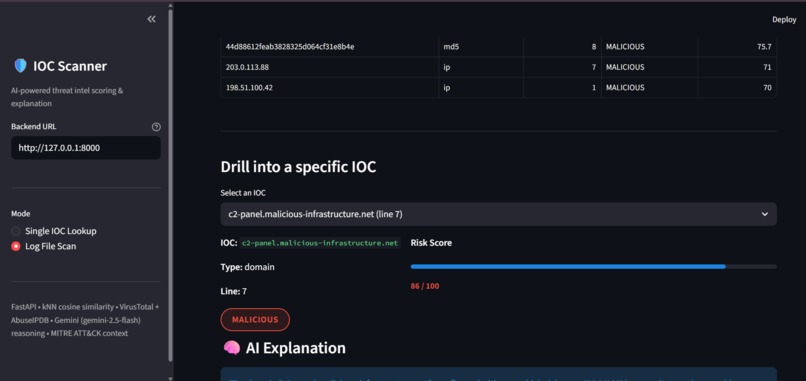806x381 pixels.
Task: Click the 198.51.100.42 table cell
Action: (x=329, y=88)
